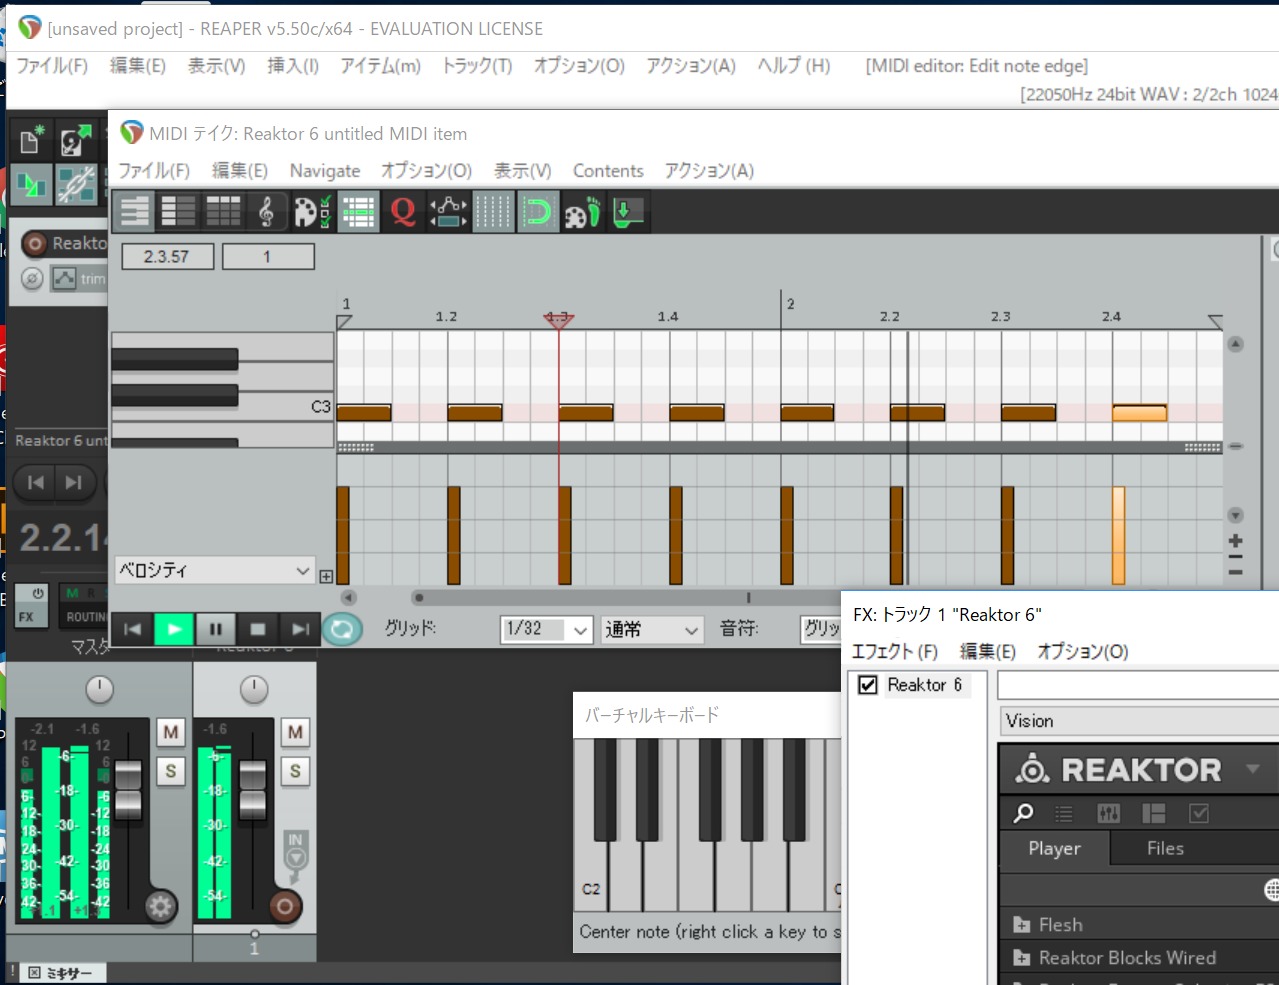Image resolution: width=1279 pixels, height=985 pixels.
Task: Add a new CC lane plus button
Action: coord(326,576)
